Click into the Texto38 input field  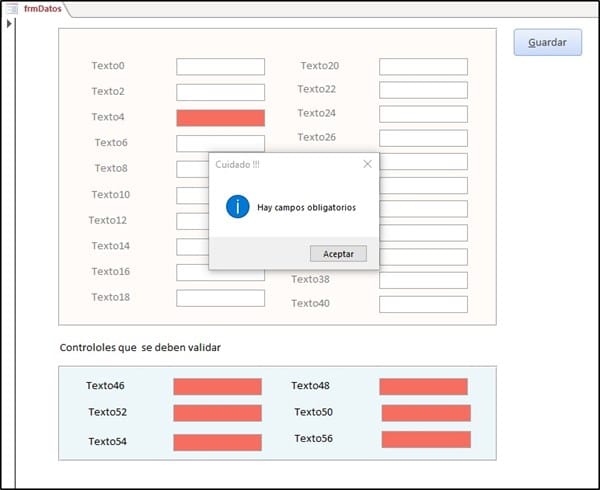click(423, 280)
